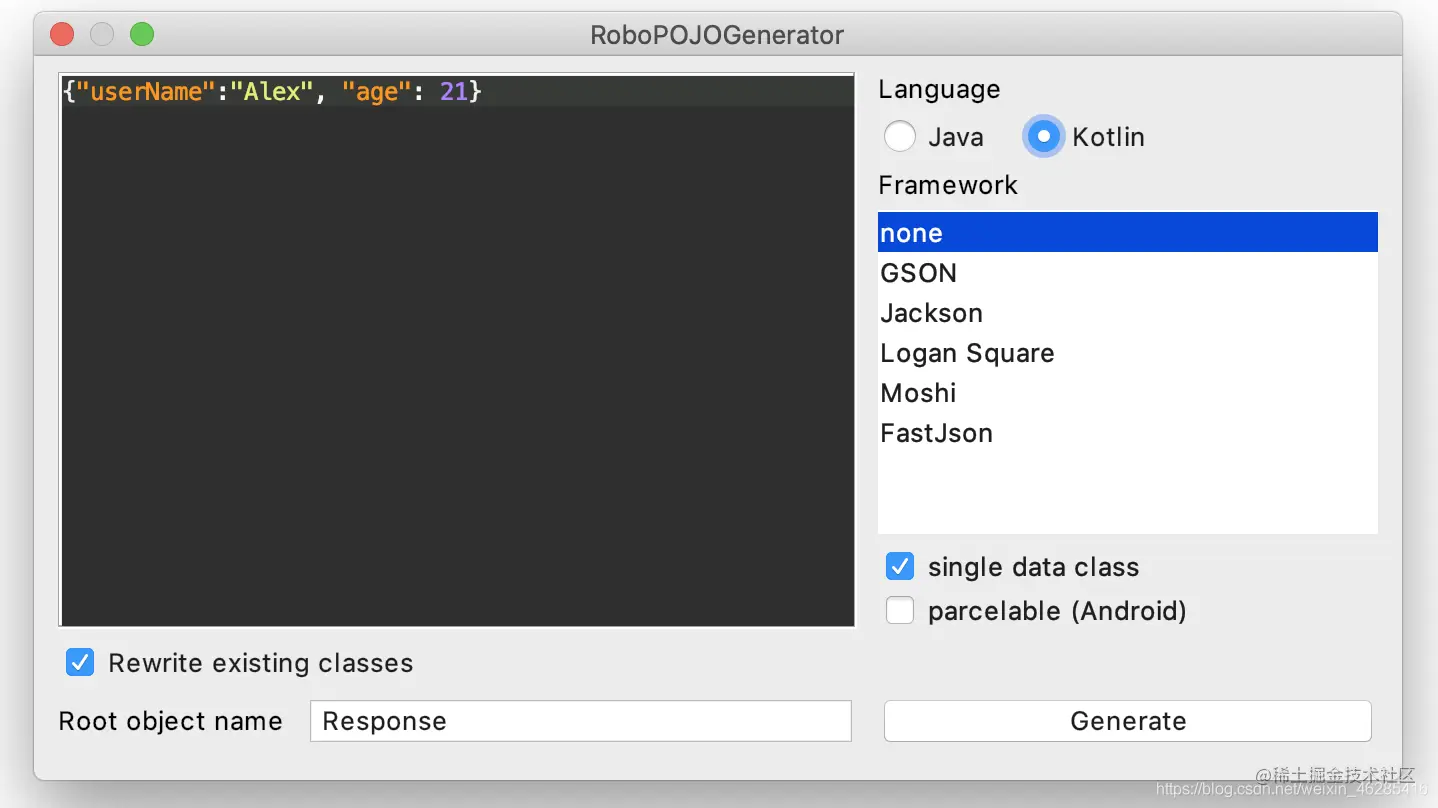Enable the parcelable (Android) checkbox
Image resolution: width=1438 pixels, height=808 pixels.
900,611
